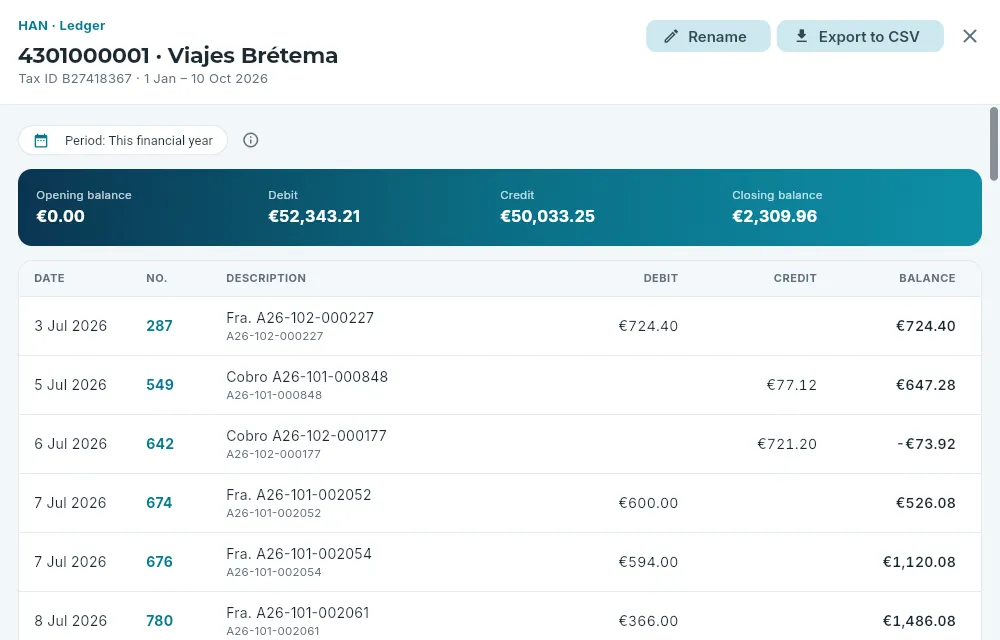Image resolution: width=1000 pixels, height=640 pixels.
Task: Click the DEBIT column header
Action: 660,278
